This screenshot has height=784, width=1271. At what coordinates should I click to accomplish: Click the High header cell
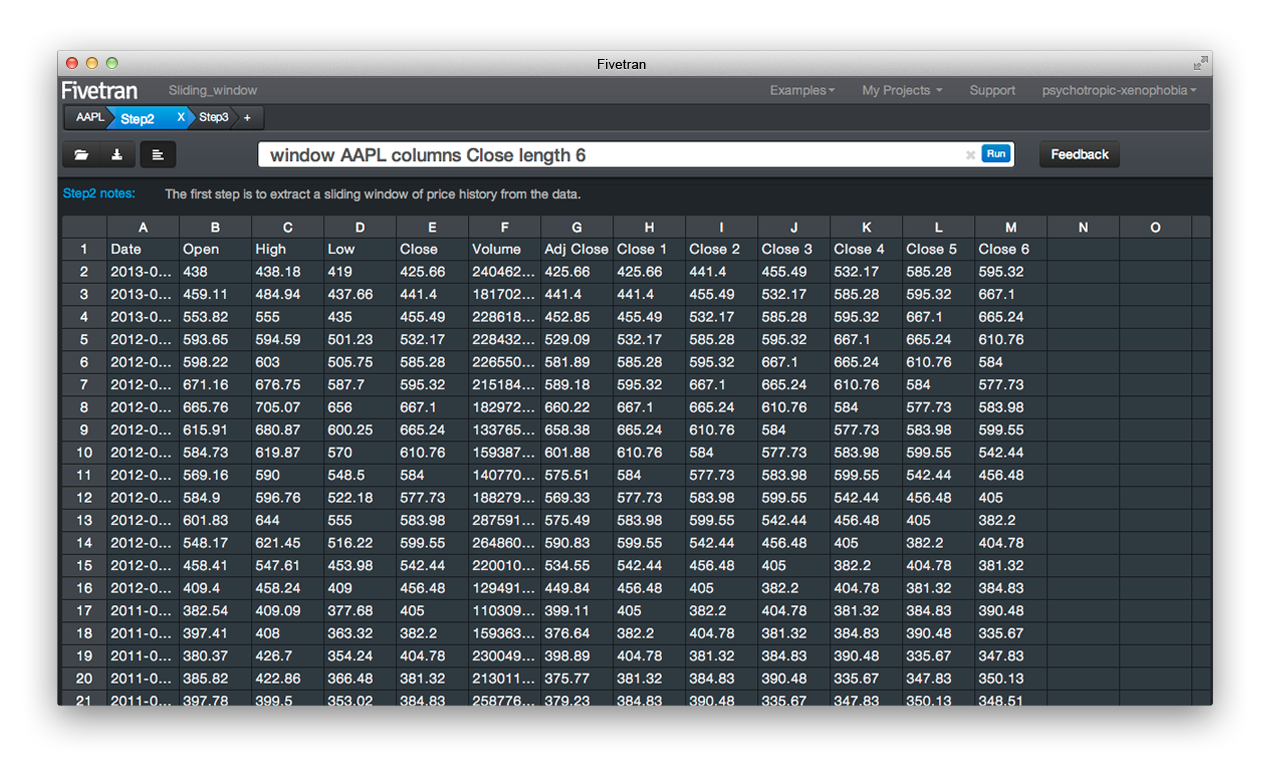click(x=287, y=249)
